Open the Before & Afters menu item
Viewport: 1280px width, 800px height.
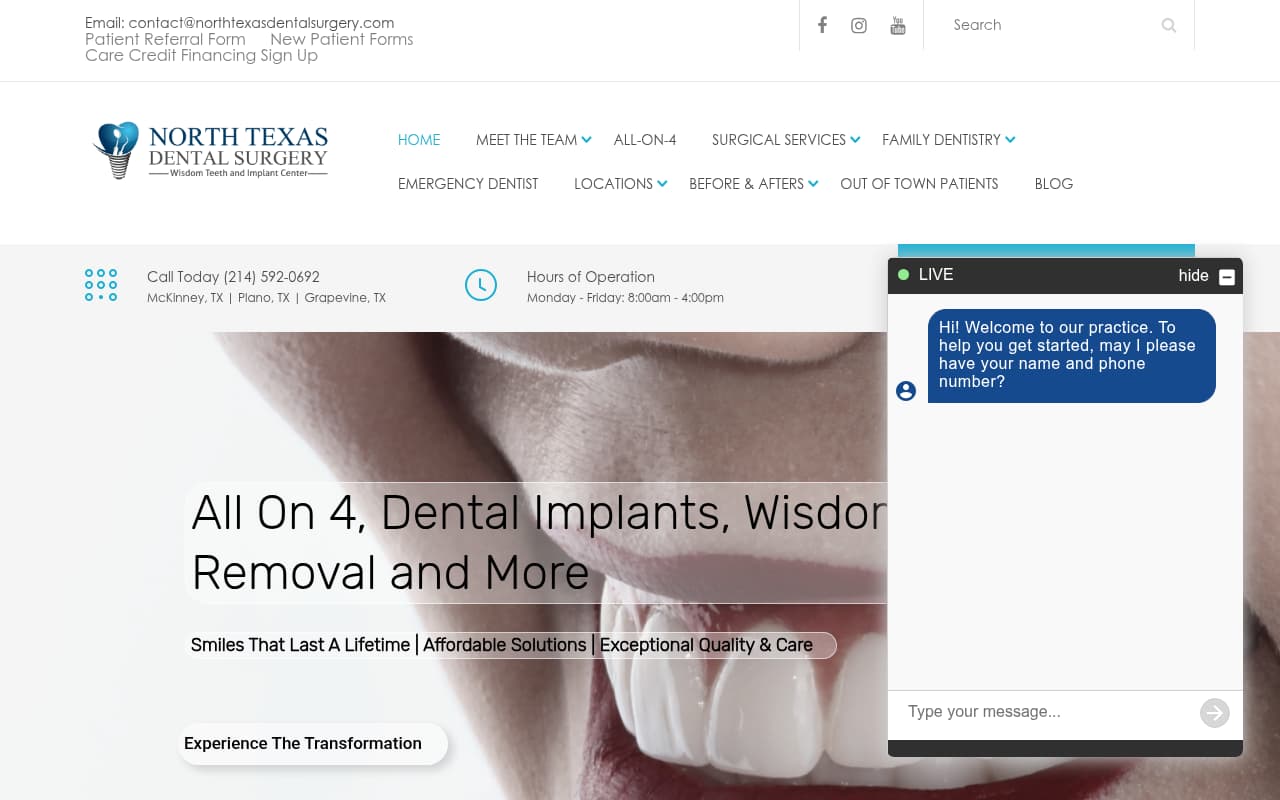[746, 184]
